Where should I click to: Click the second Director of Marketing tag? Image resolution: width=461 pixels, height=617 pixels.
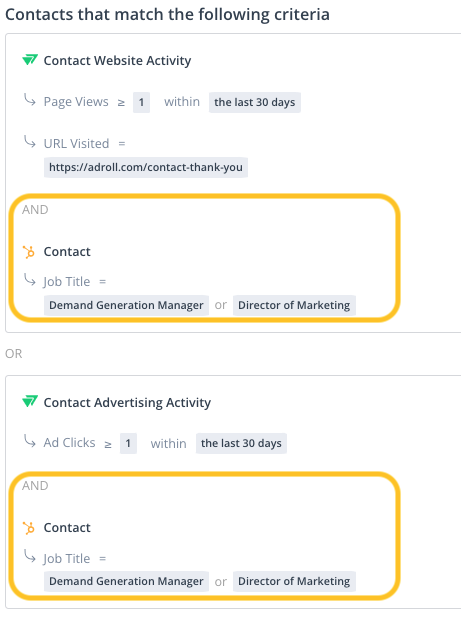pos(294,582)
